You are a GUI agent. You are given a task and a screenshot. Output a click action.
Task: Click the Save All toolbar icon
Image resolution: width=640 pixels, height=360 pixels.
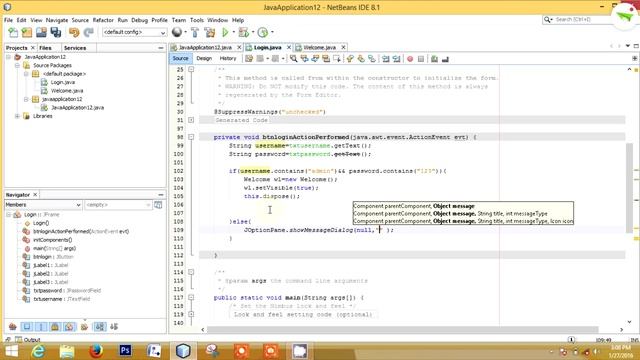56,32
